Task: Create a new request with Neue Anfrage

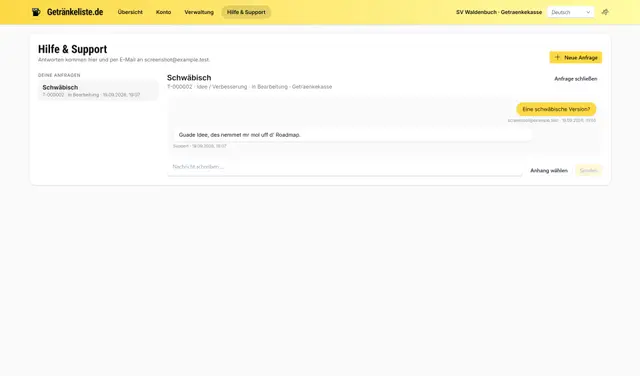Action: [576, 58]
